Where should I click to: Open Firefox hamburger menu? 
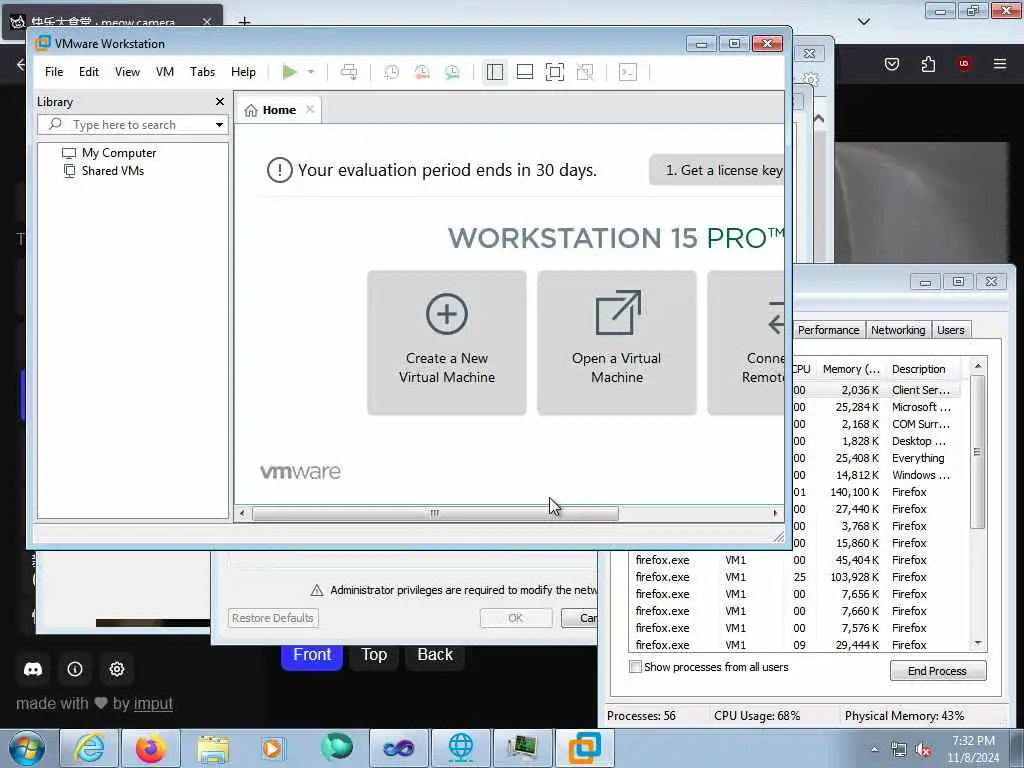(x=1000, y=64)
